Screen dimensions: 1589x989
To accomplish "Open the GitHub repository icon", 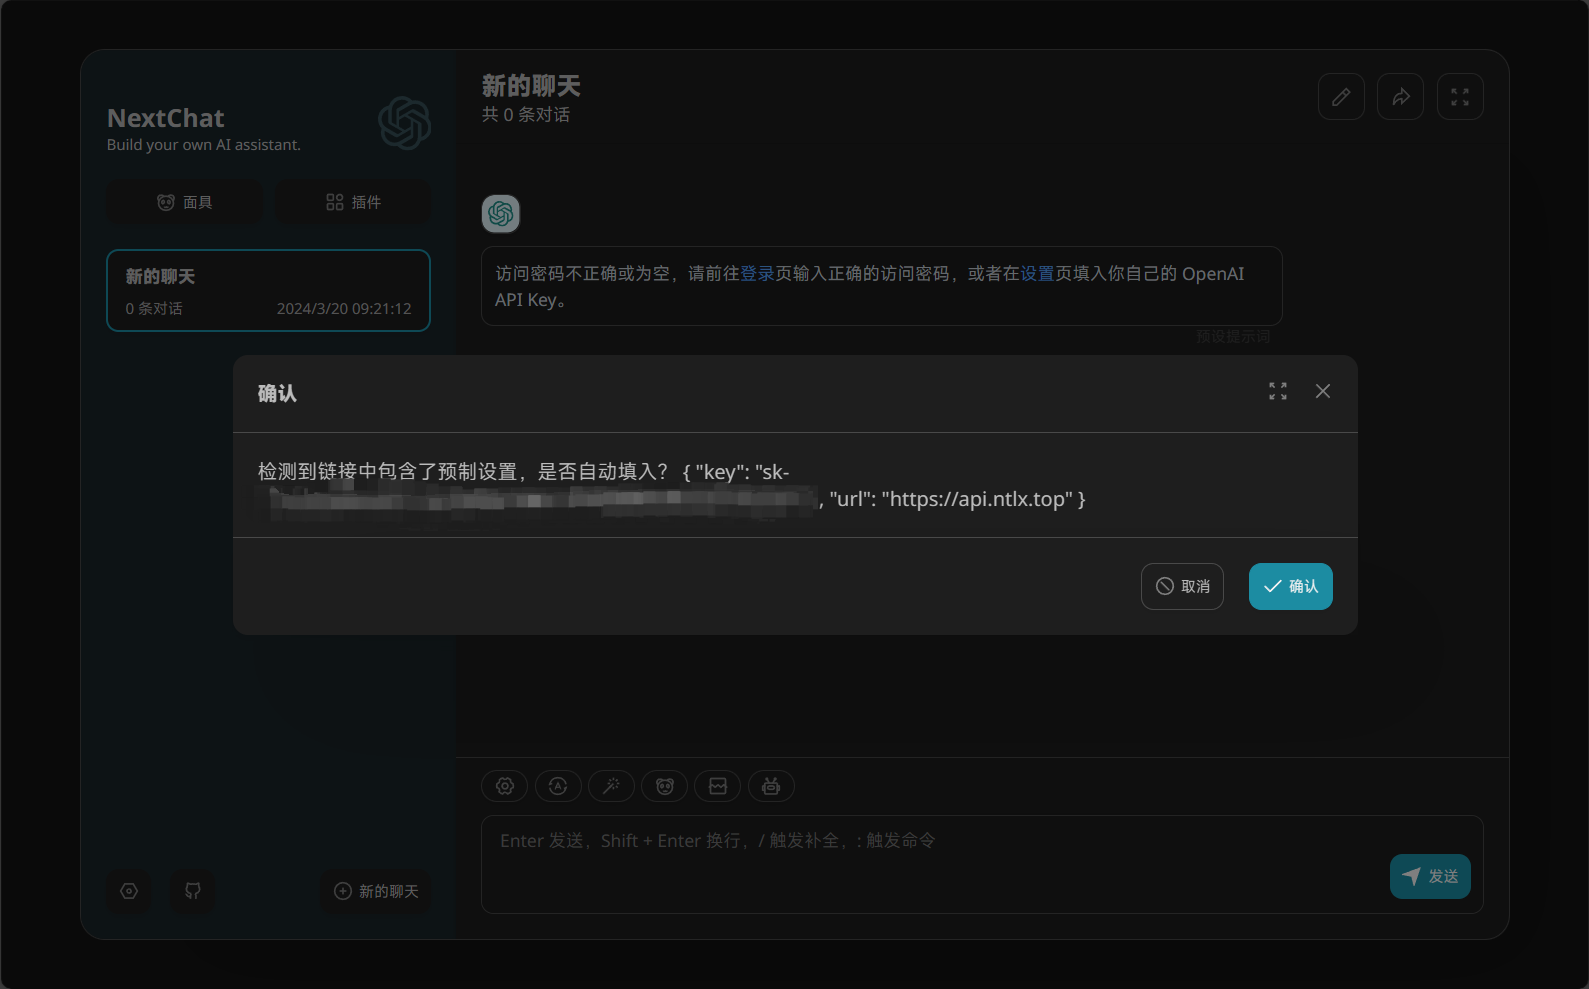I will point(193,891).
